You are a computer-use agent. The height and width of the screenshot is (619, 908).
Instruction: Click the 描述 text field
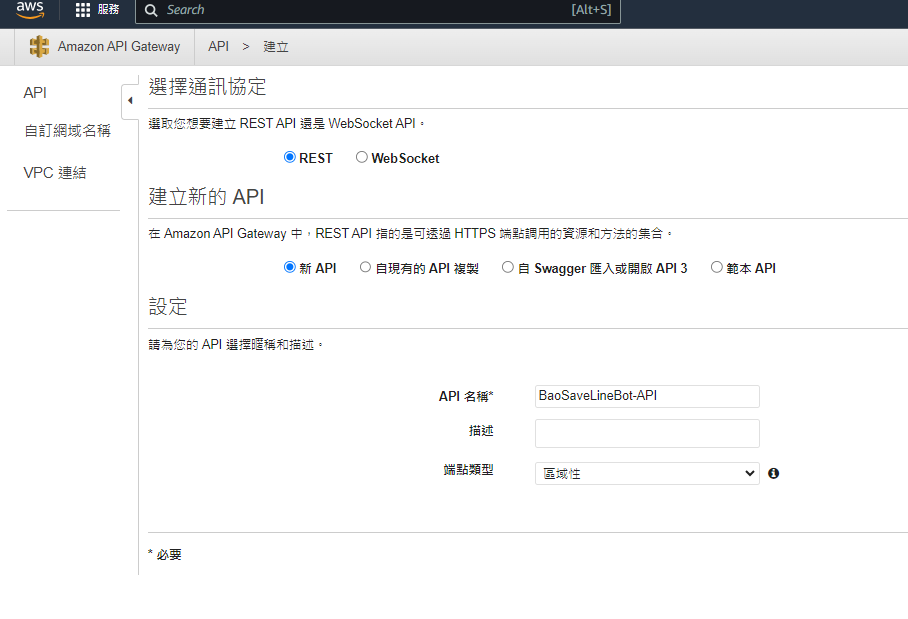point(647,433)
